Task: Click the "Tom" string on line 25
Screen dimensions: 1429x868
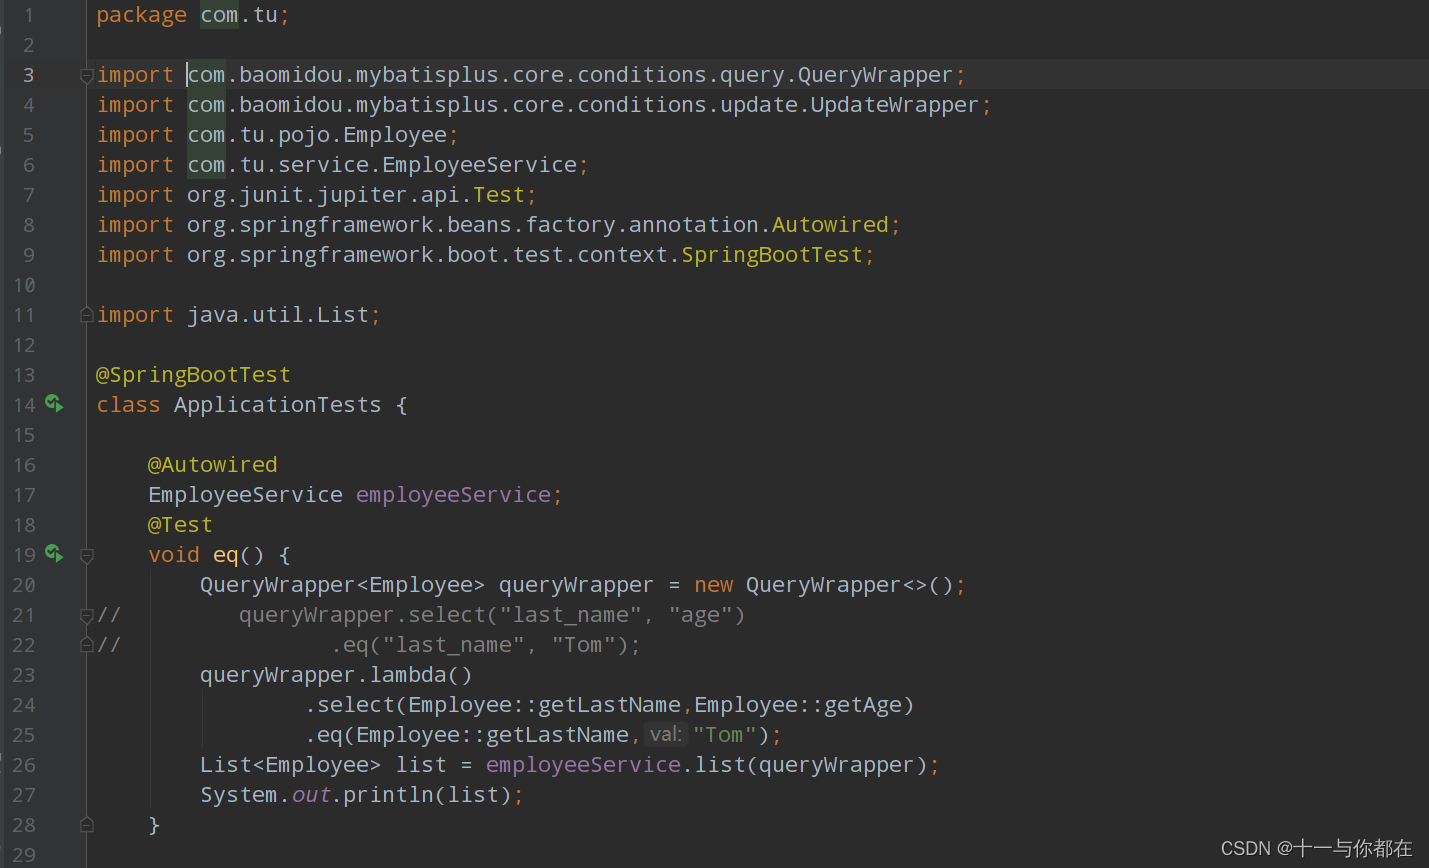Action: click(x=725, y=735)
